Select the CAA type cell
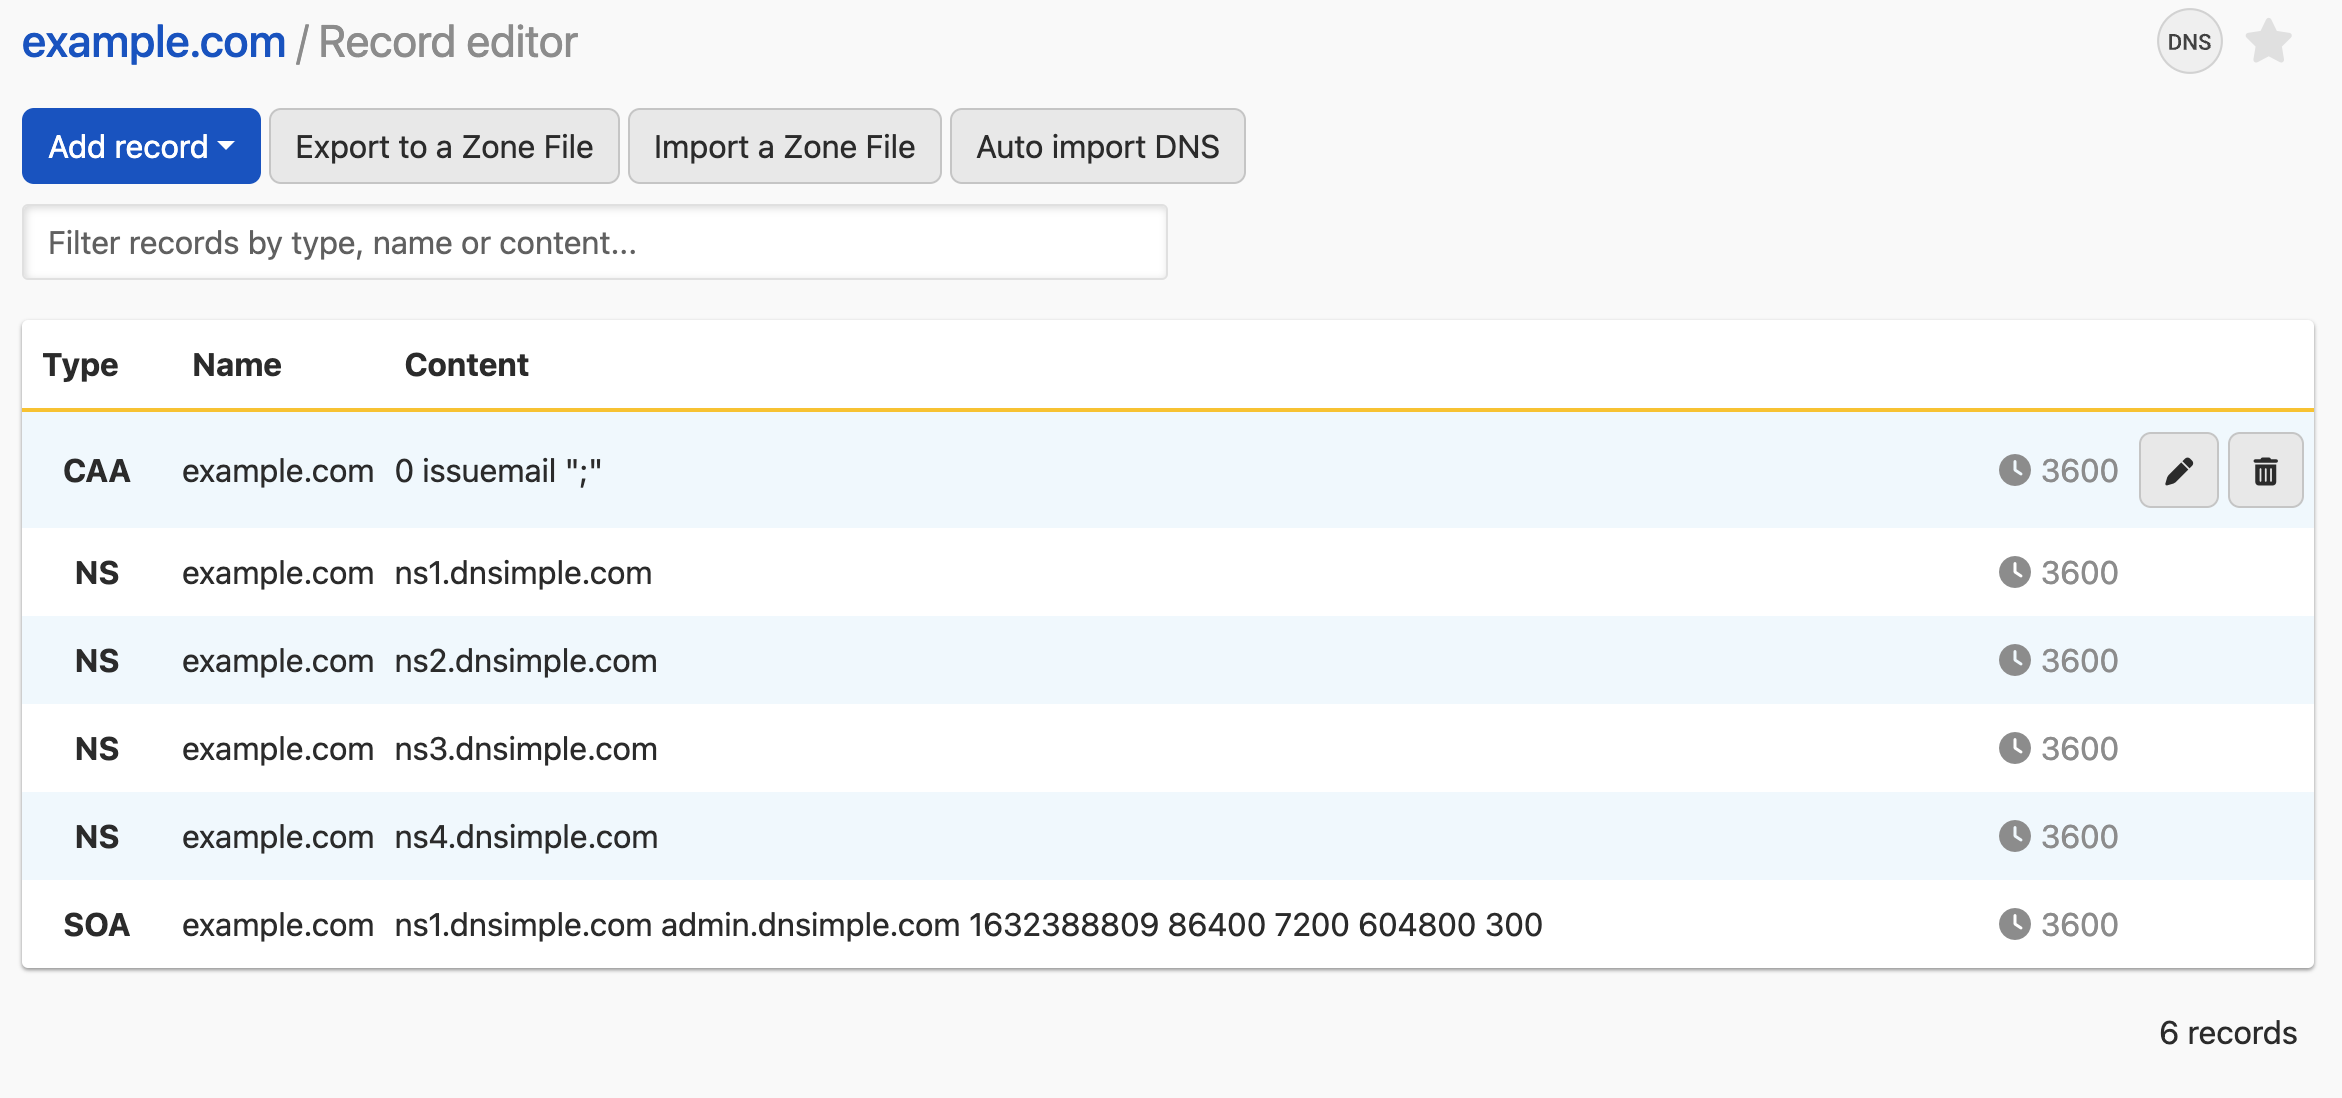Screen dimensions: 2342x1098 tap(97, 470)
